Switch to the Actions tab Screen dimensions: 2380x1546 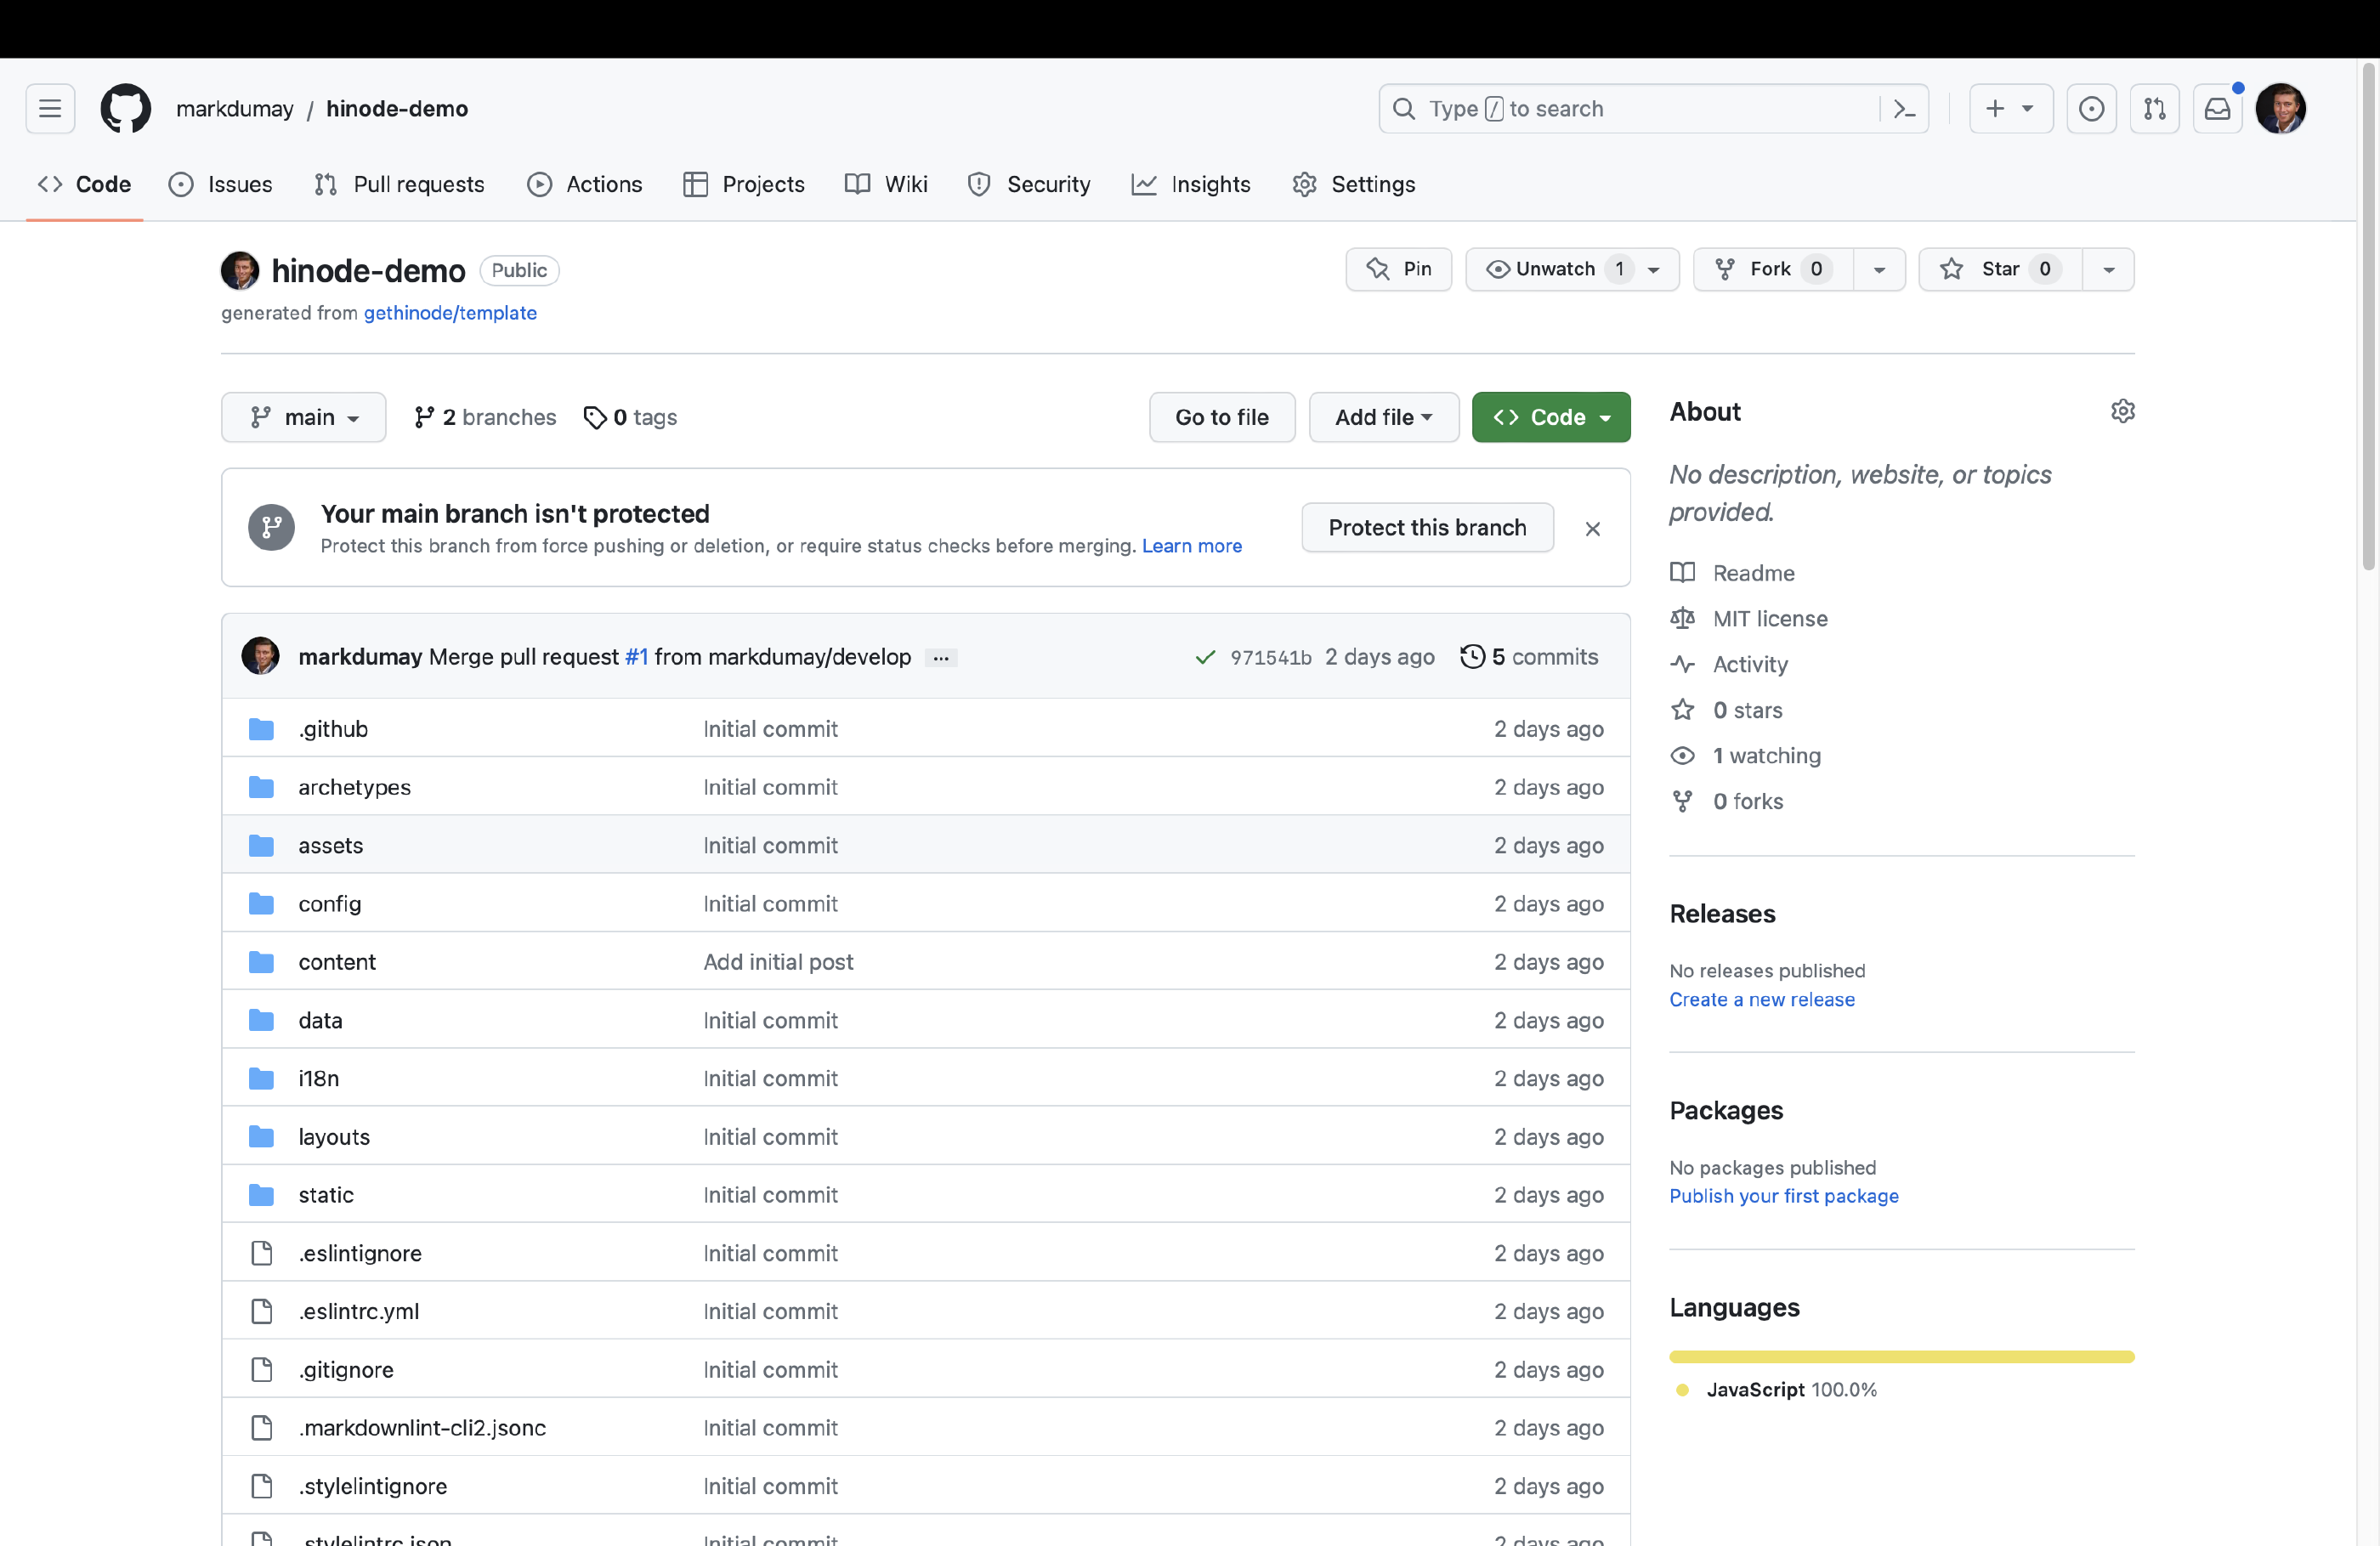(585, 184)
